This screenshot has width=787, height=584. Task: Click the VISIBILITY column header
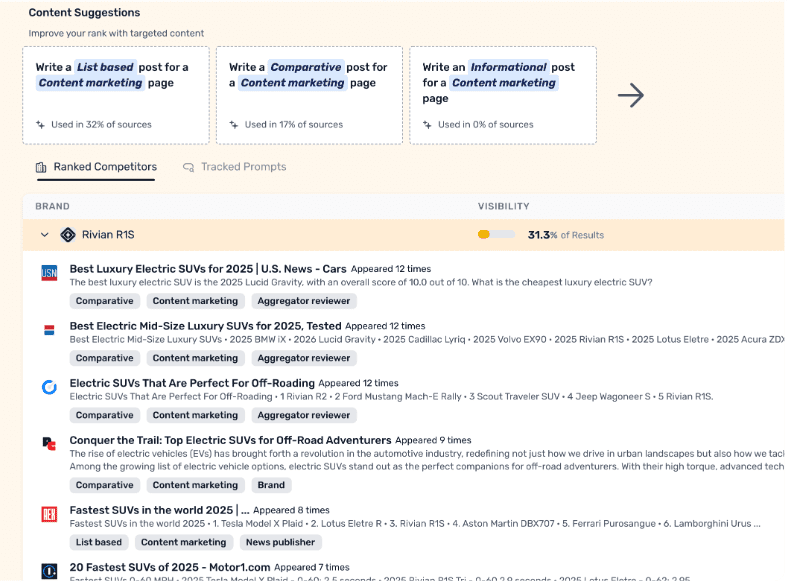503,207
